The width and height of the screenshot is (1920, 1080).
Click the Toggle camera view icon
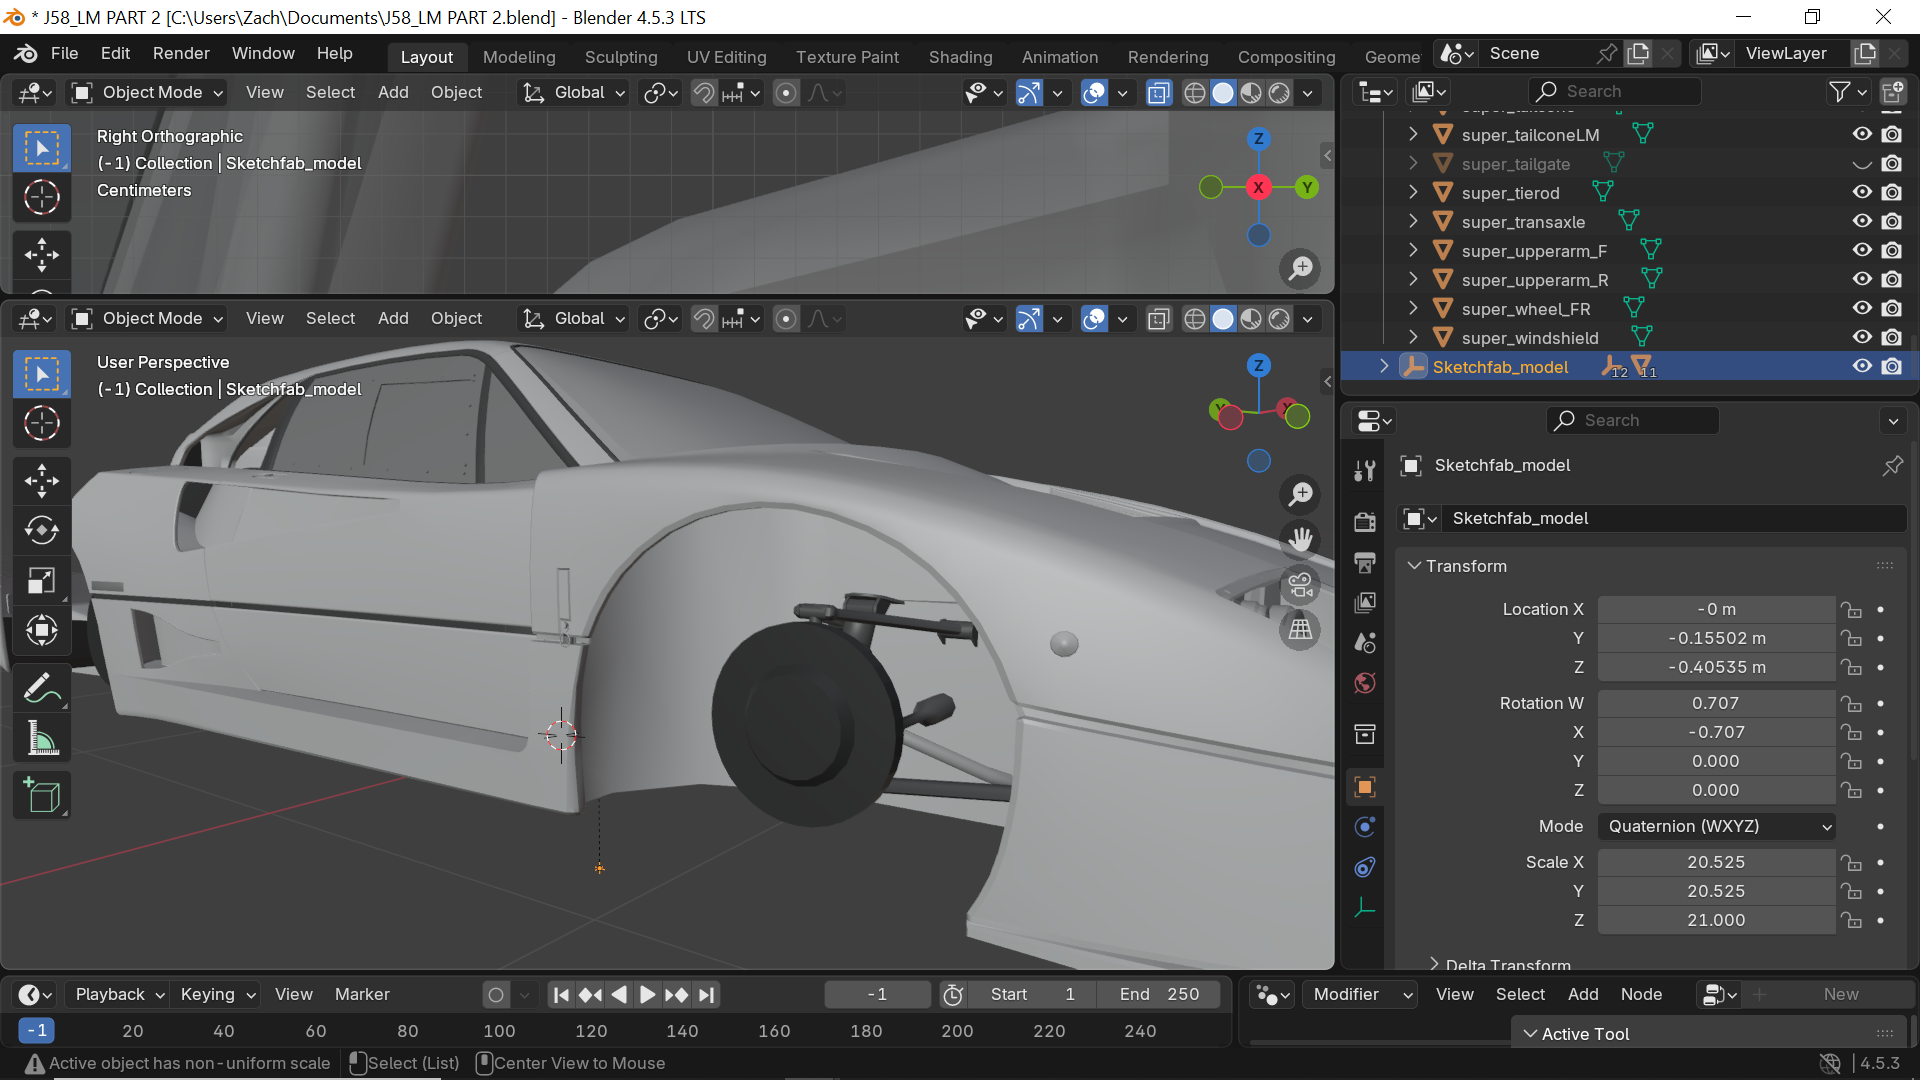pyautogui.click(x=1300, y=585)
